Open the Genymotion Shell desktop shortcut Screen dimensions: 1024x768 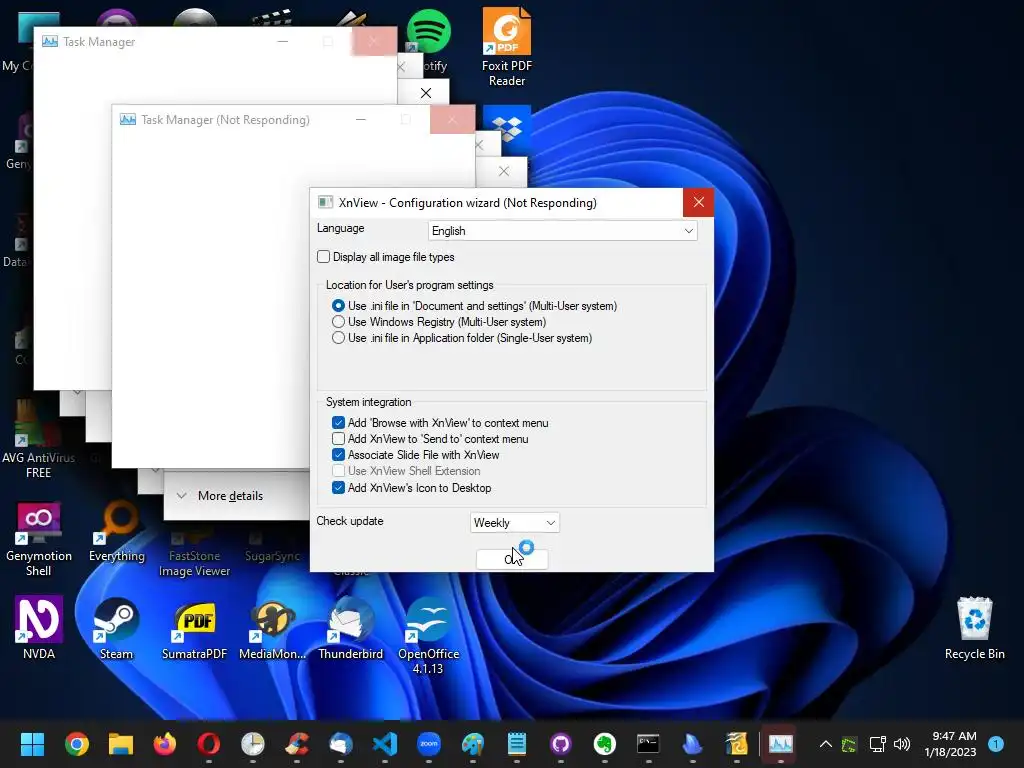click(x=39, y=539)
